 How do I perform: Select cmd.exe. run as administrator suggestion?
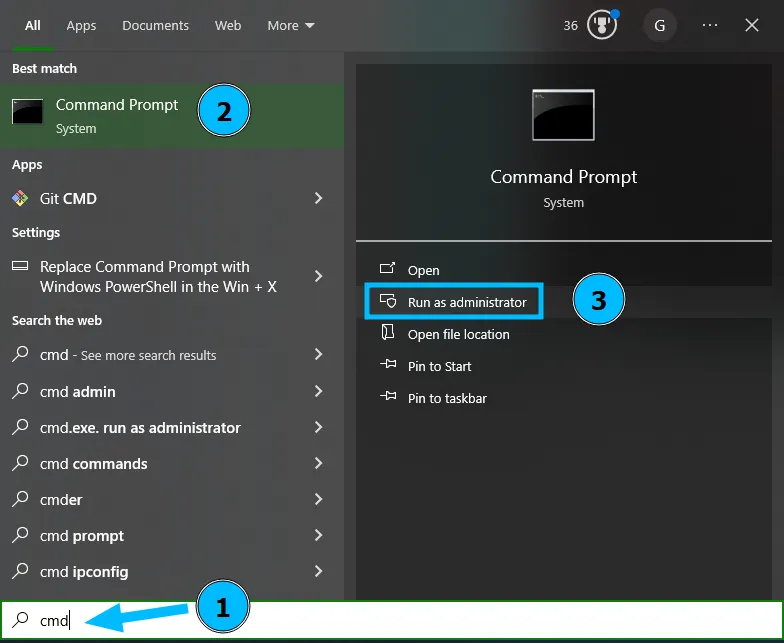click(172, 428)
